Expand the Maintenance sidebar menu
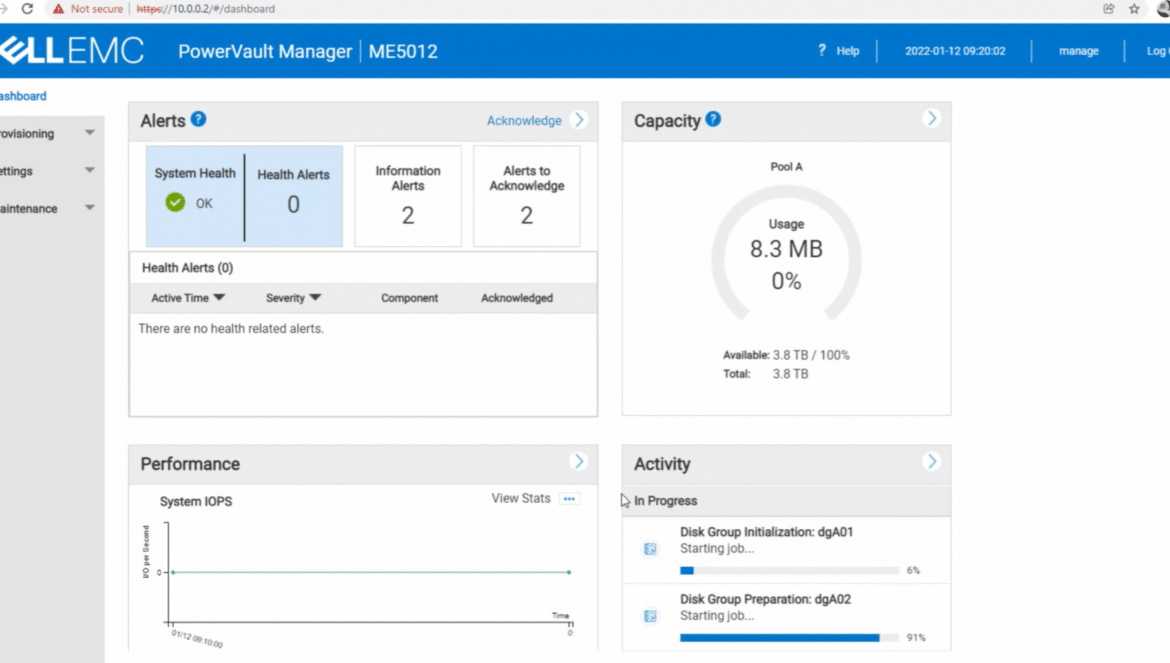 coord(90,207)
